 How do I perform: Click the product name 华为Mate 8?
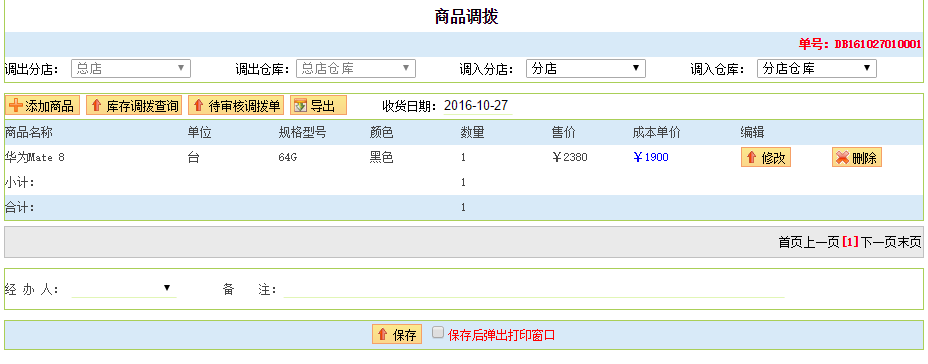pos(34,158)
